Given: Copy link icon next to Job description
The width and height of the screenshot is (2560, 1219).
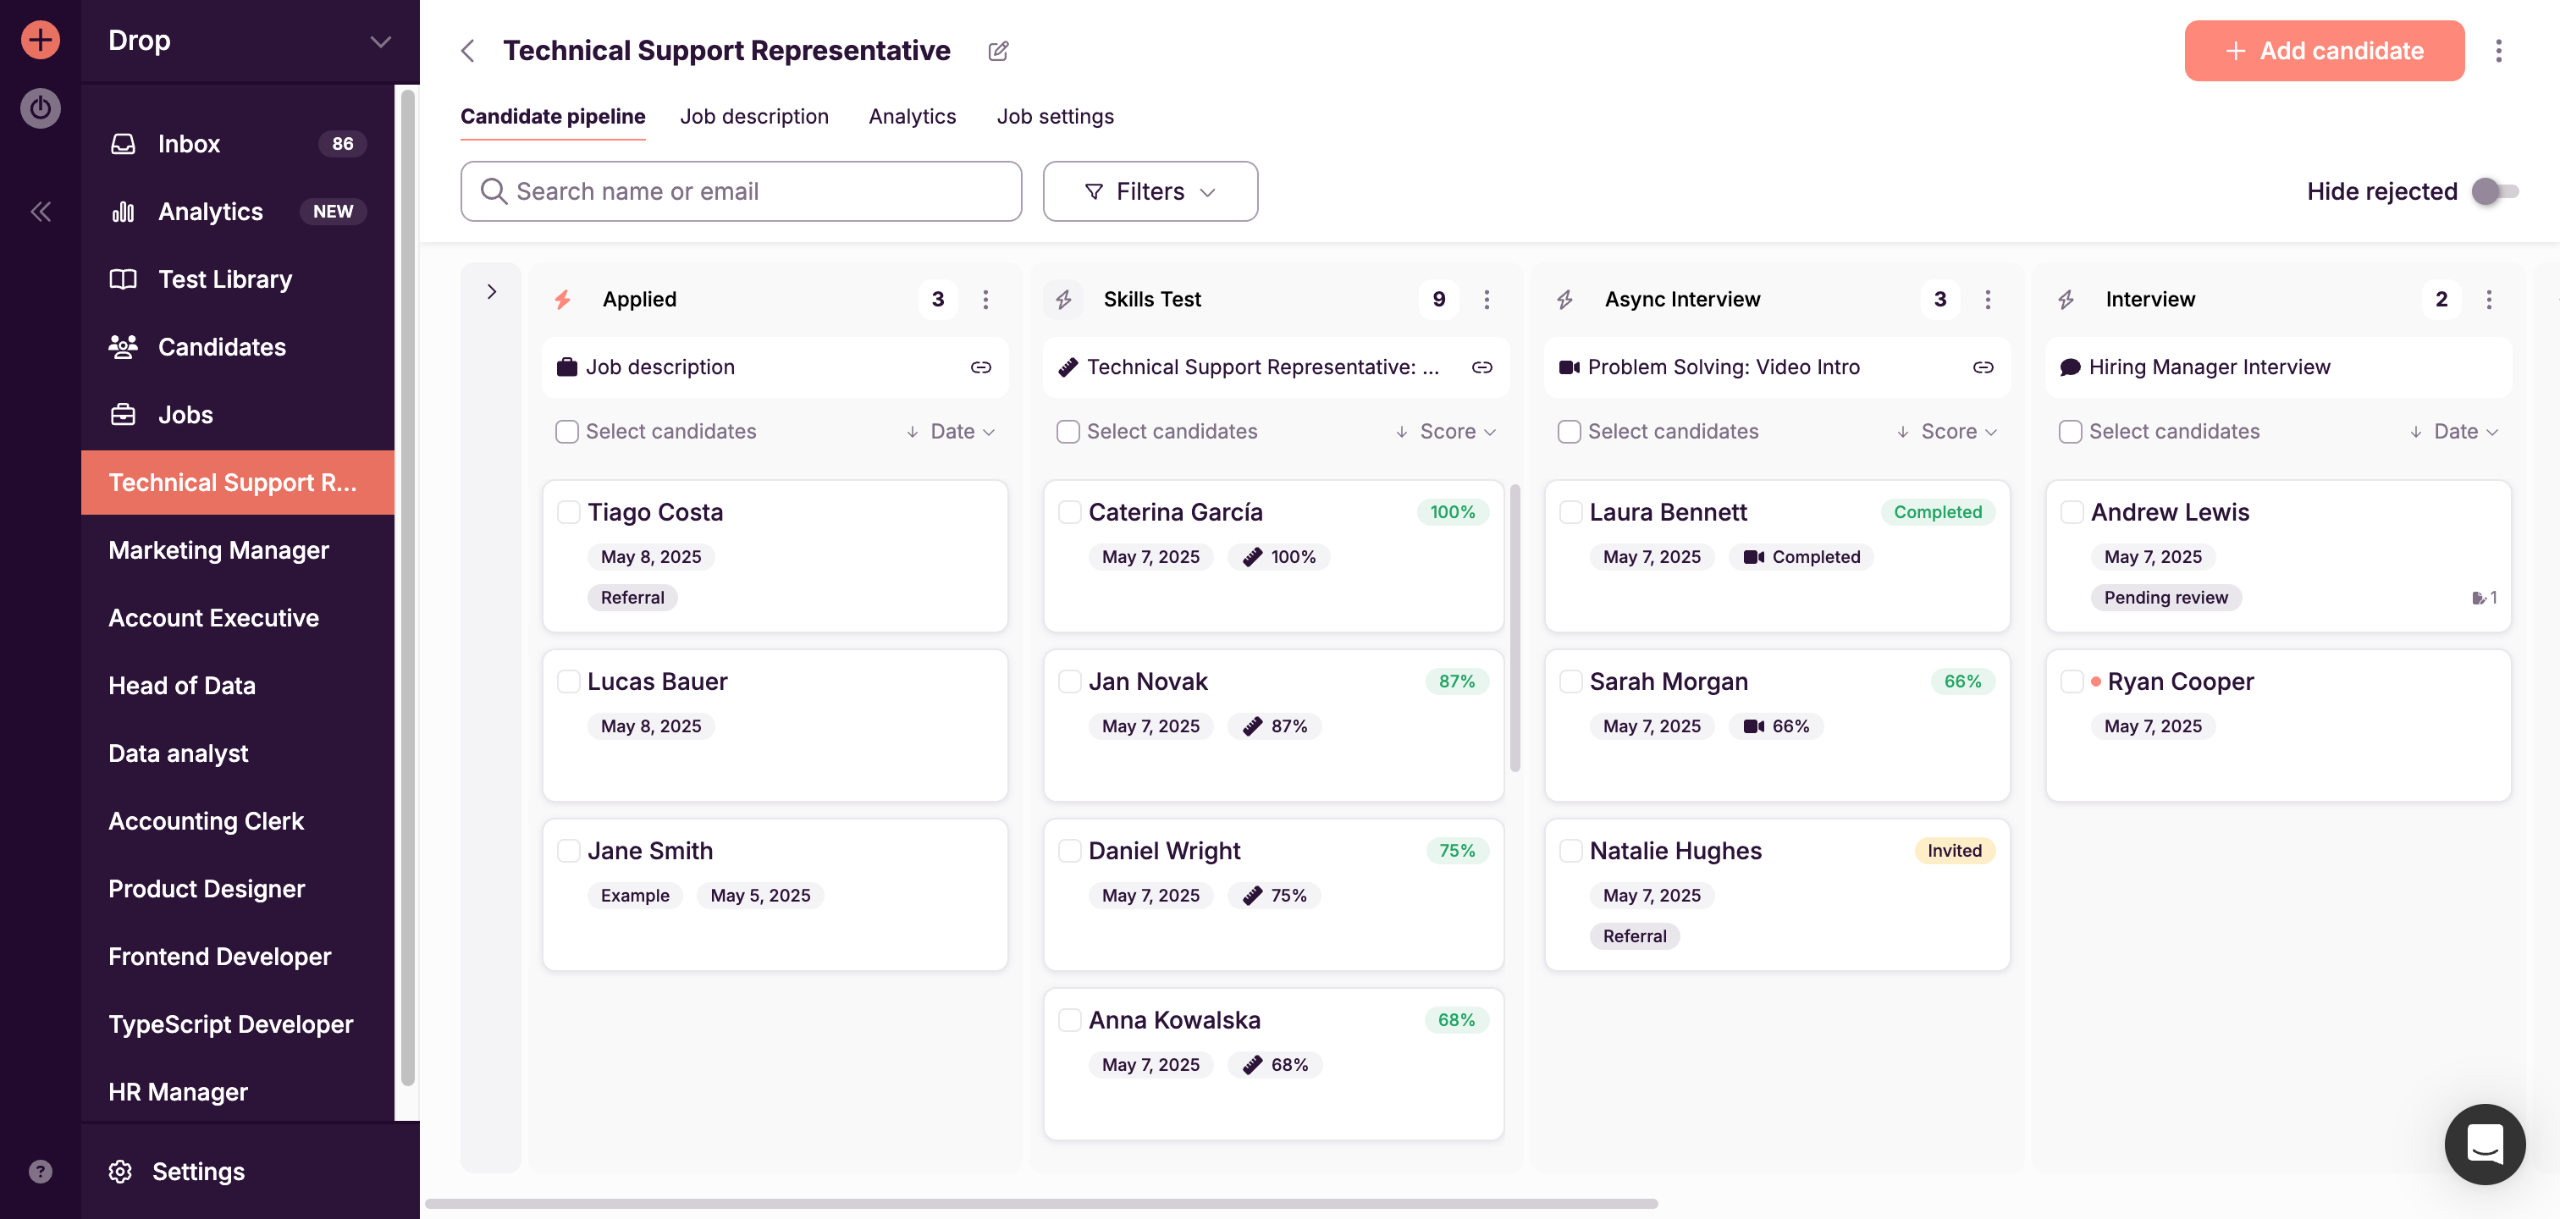Looking at the screenshot, I should (980, 367).
